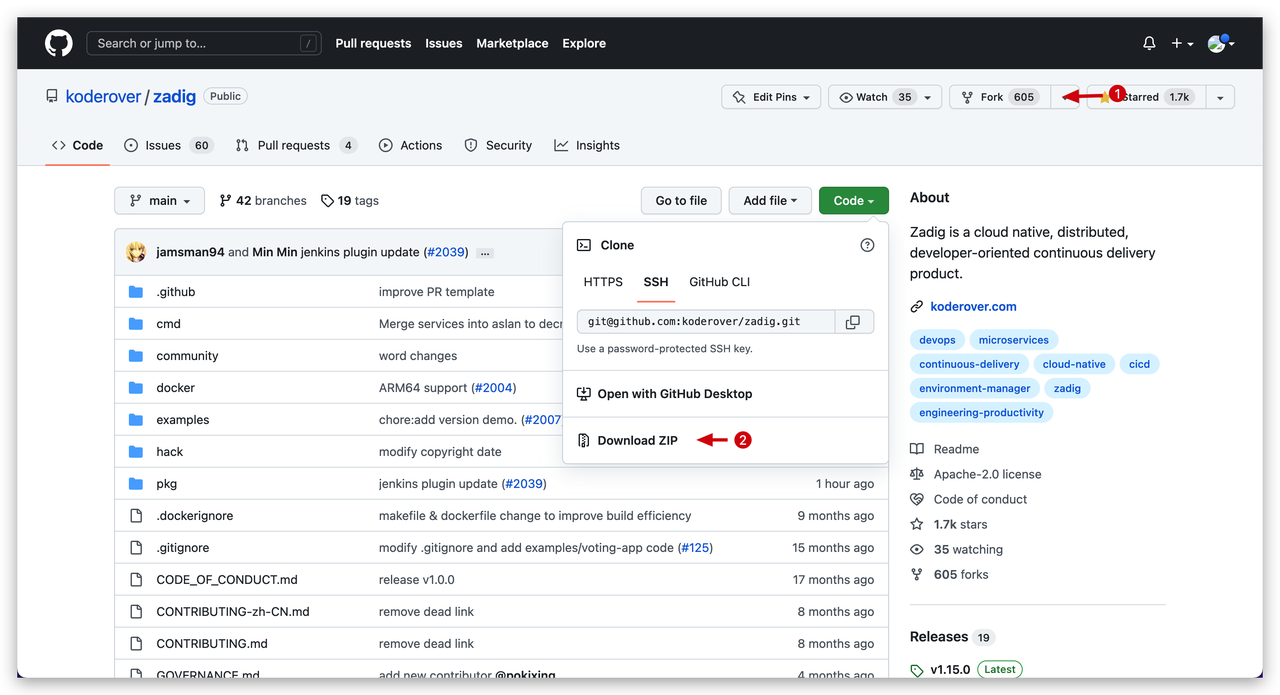Click the 42 branches link
1280x695 pixels.
pos(263,200)
